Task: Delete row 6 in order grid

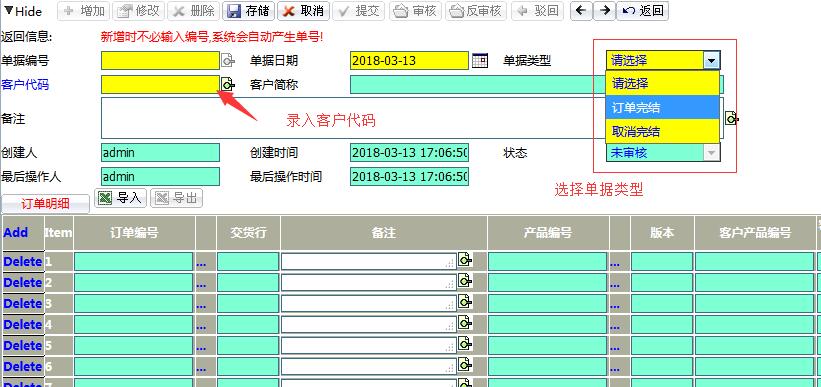Action: [x=23, y=367]
